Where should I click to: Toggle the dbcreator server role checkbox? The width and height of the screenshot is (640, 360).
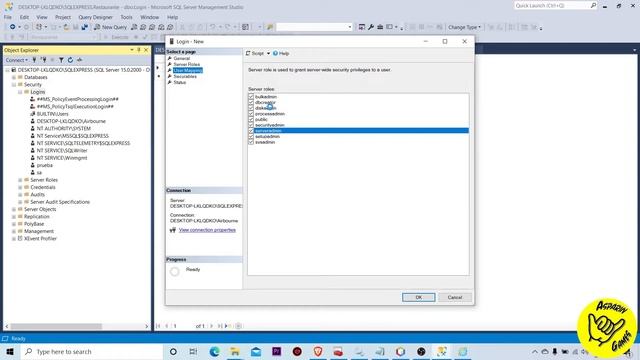251,102
